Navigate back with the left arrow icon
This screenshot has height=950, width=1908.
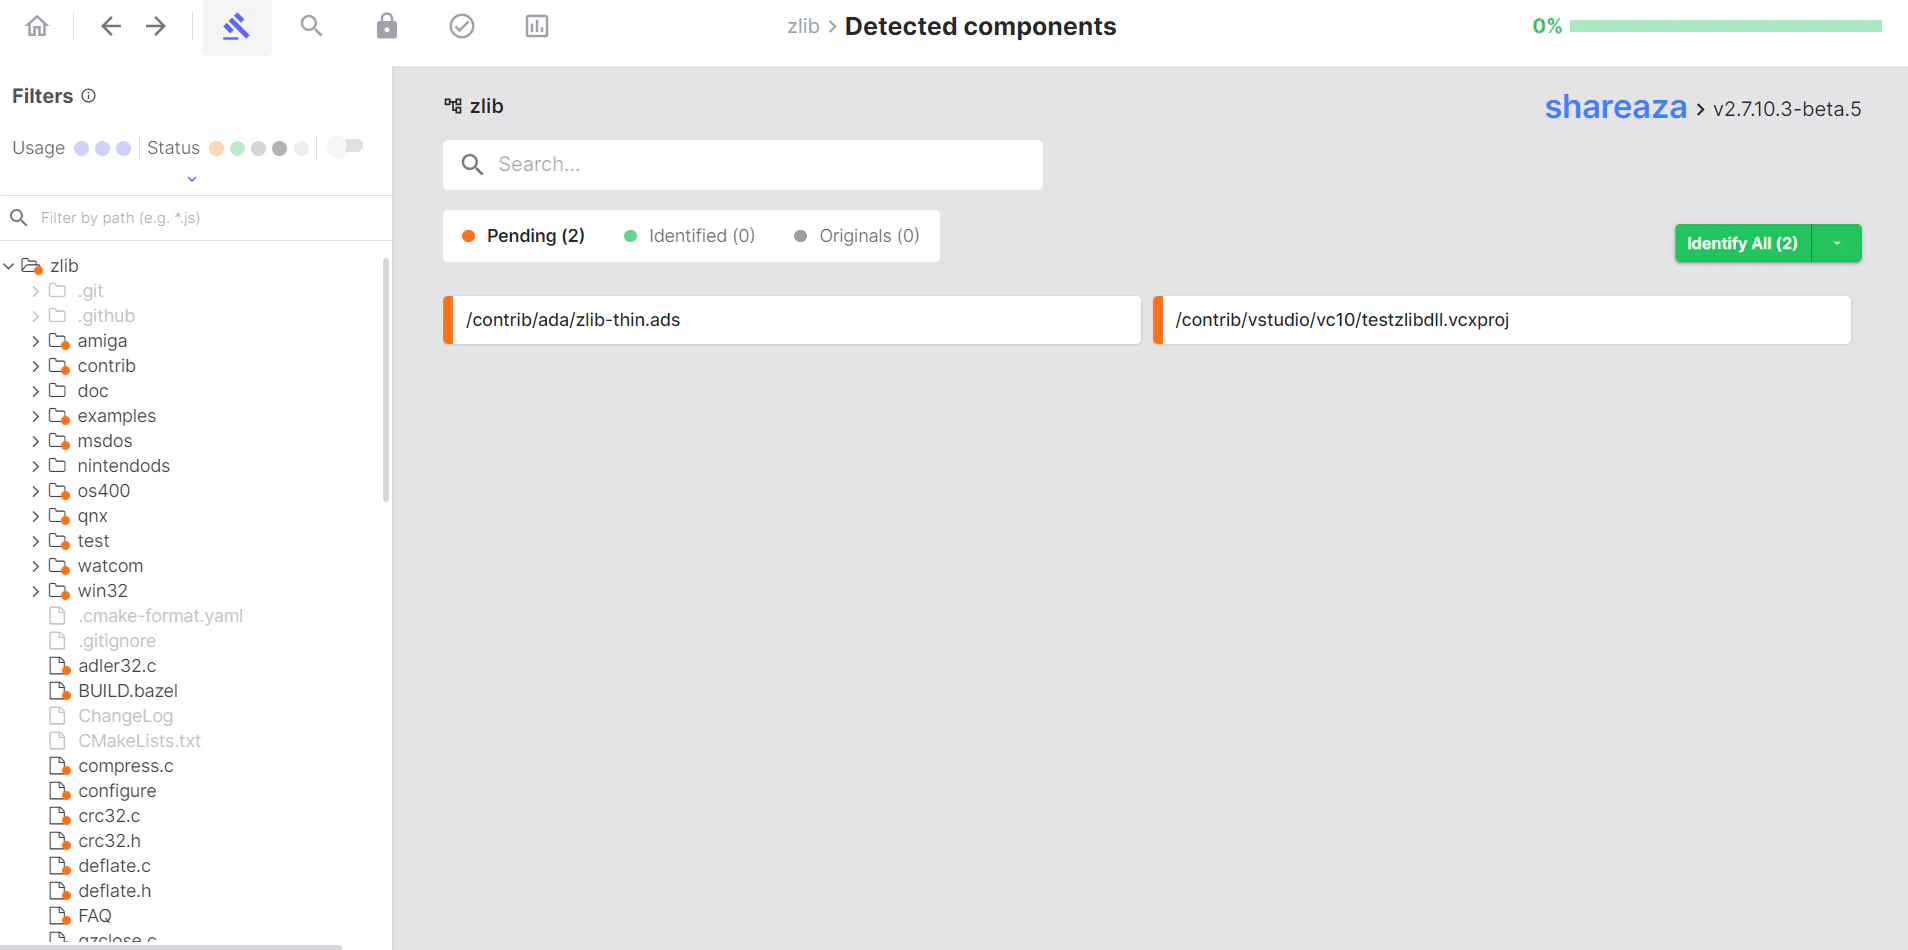click(x=111, y=26)
